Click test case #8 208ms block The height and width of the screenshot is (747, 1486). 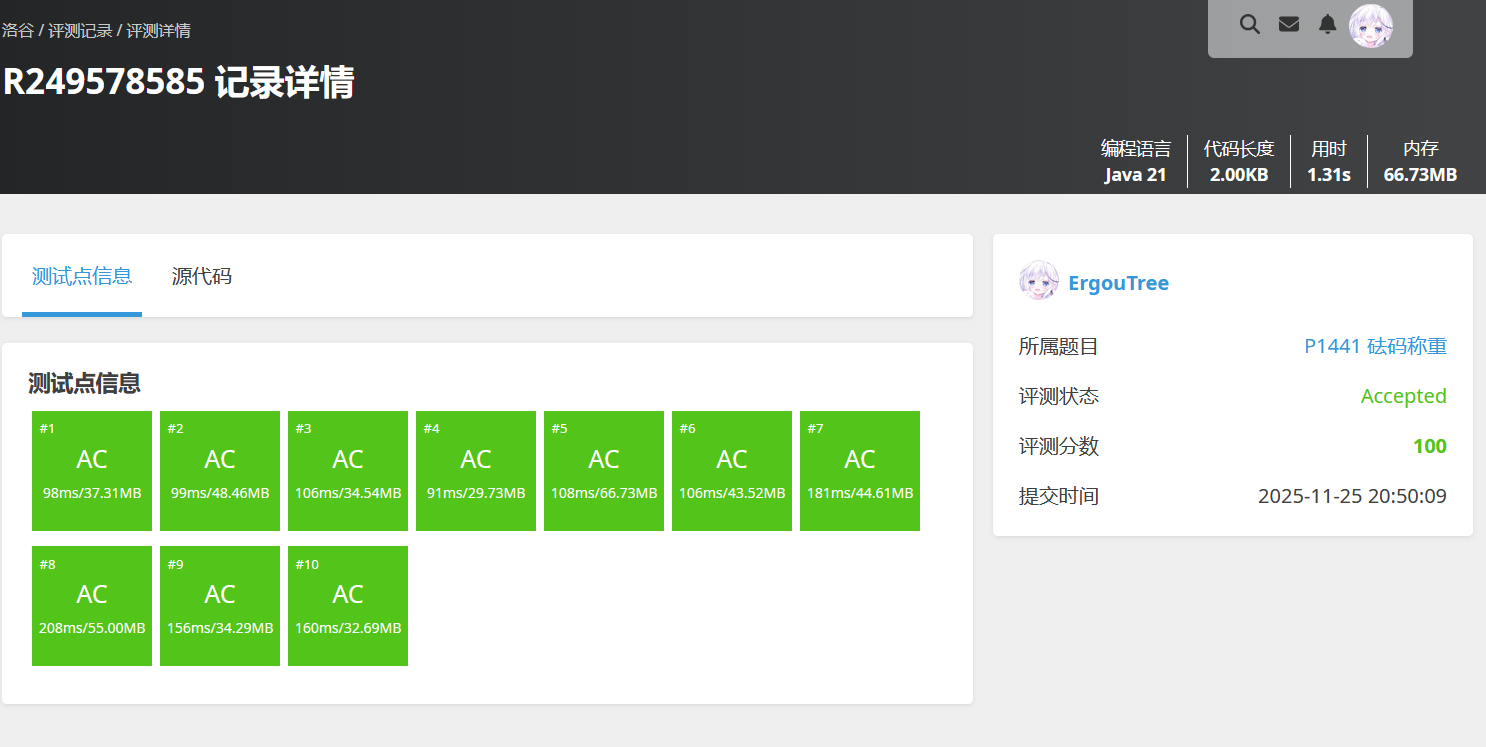click(x=92, y=606)
